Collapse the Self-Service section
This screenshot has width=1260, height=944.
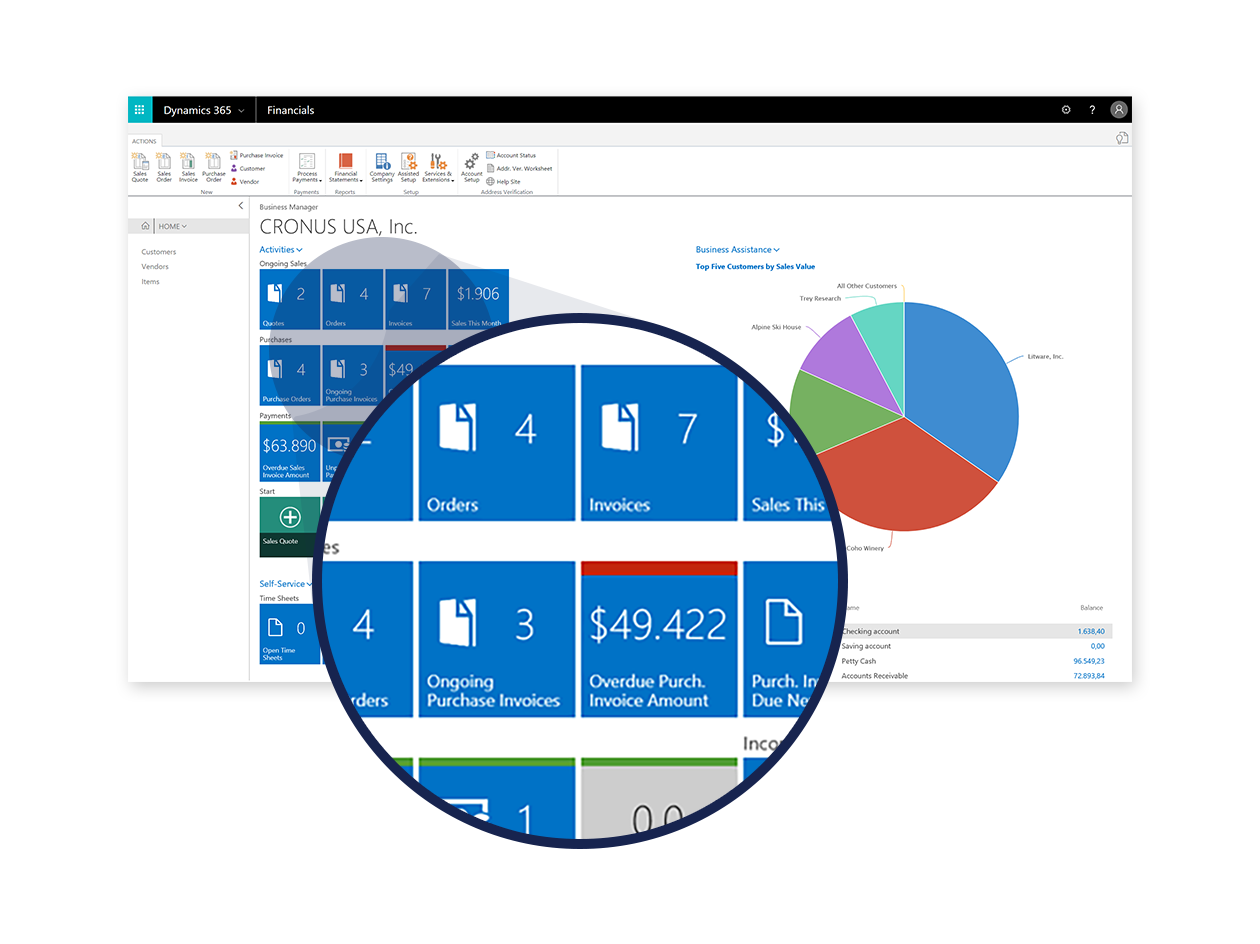tap(286, 583)
